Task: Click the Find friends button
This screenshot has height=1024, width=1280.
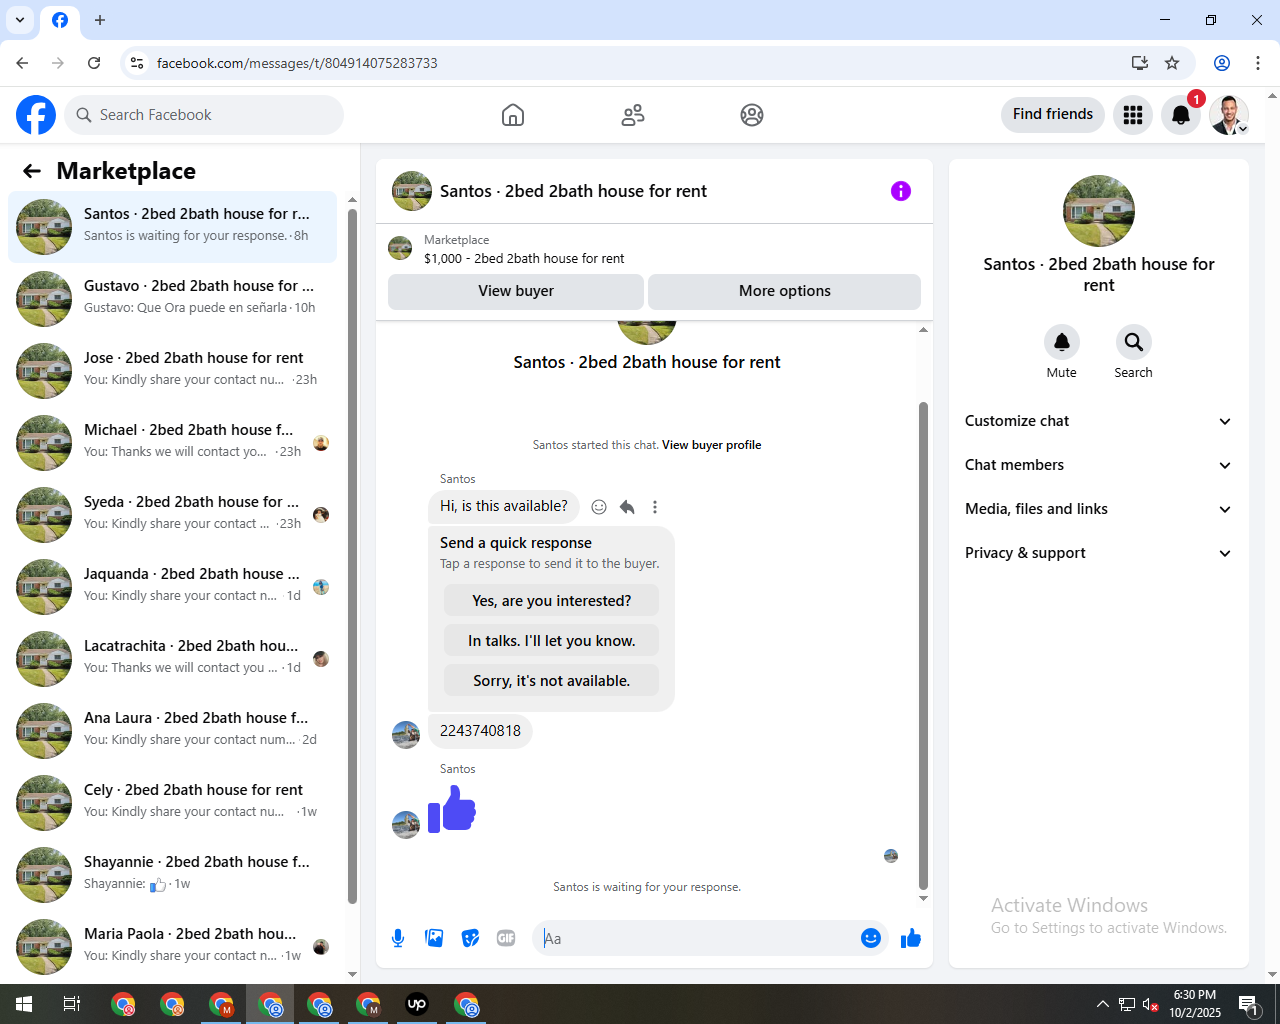Action: [1053, 114]
